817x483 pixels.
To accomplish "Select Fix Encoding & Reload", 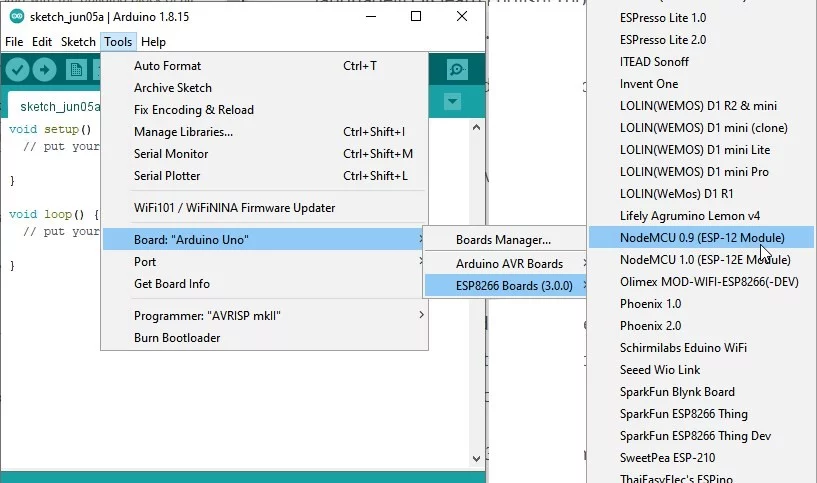I will (265, 109).
